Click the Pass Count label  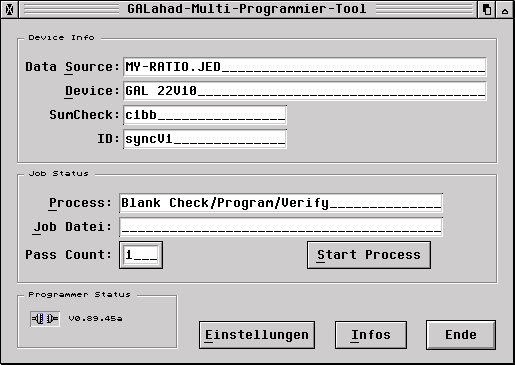(x=68, y=255)
